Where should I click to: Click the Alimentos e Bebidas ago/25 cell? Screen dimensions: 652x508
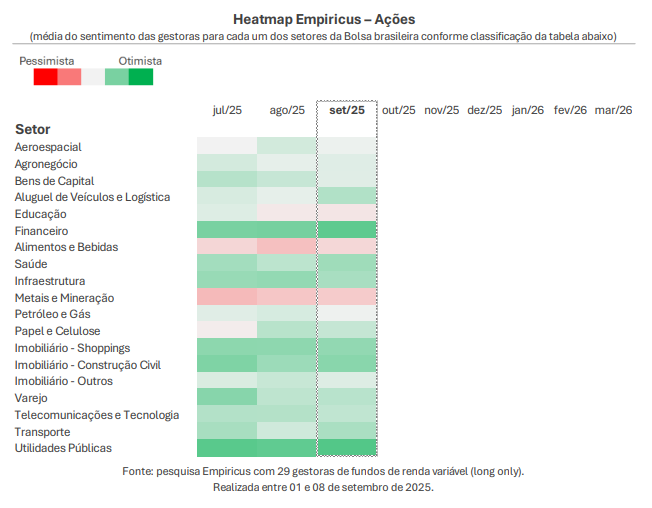point(287,247)
